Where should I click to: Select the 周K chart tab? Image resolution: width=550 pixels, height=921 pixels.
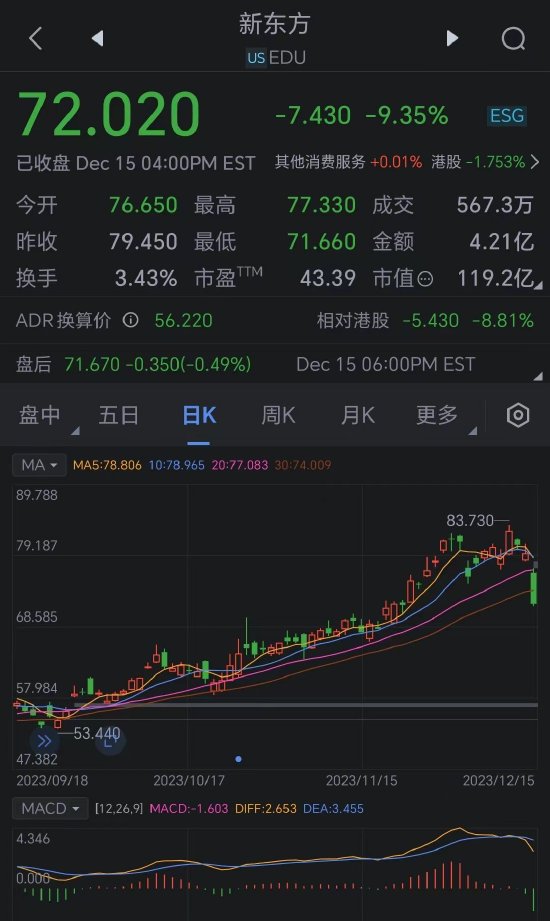278,415
